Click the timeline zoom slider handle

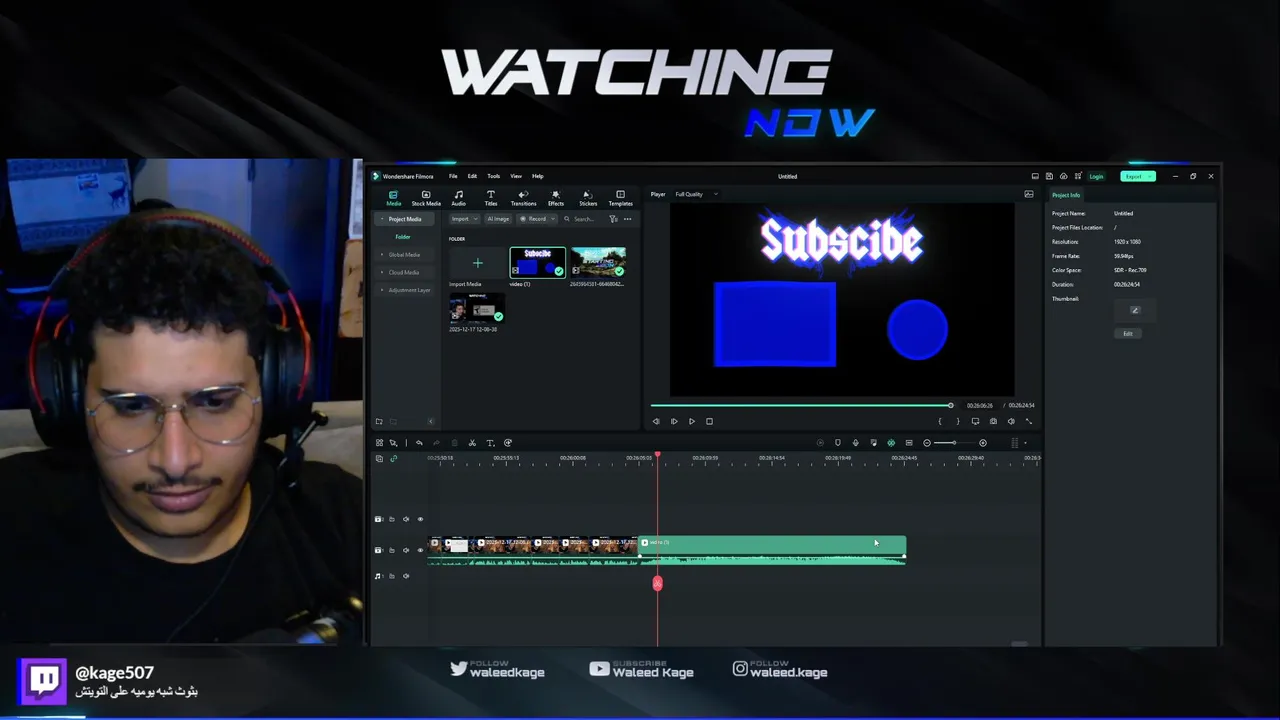click(954, 443)
